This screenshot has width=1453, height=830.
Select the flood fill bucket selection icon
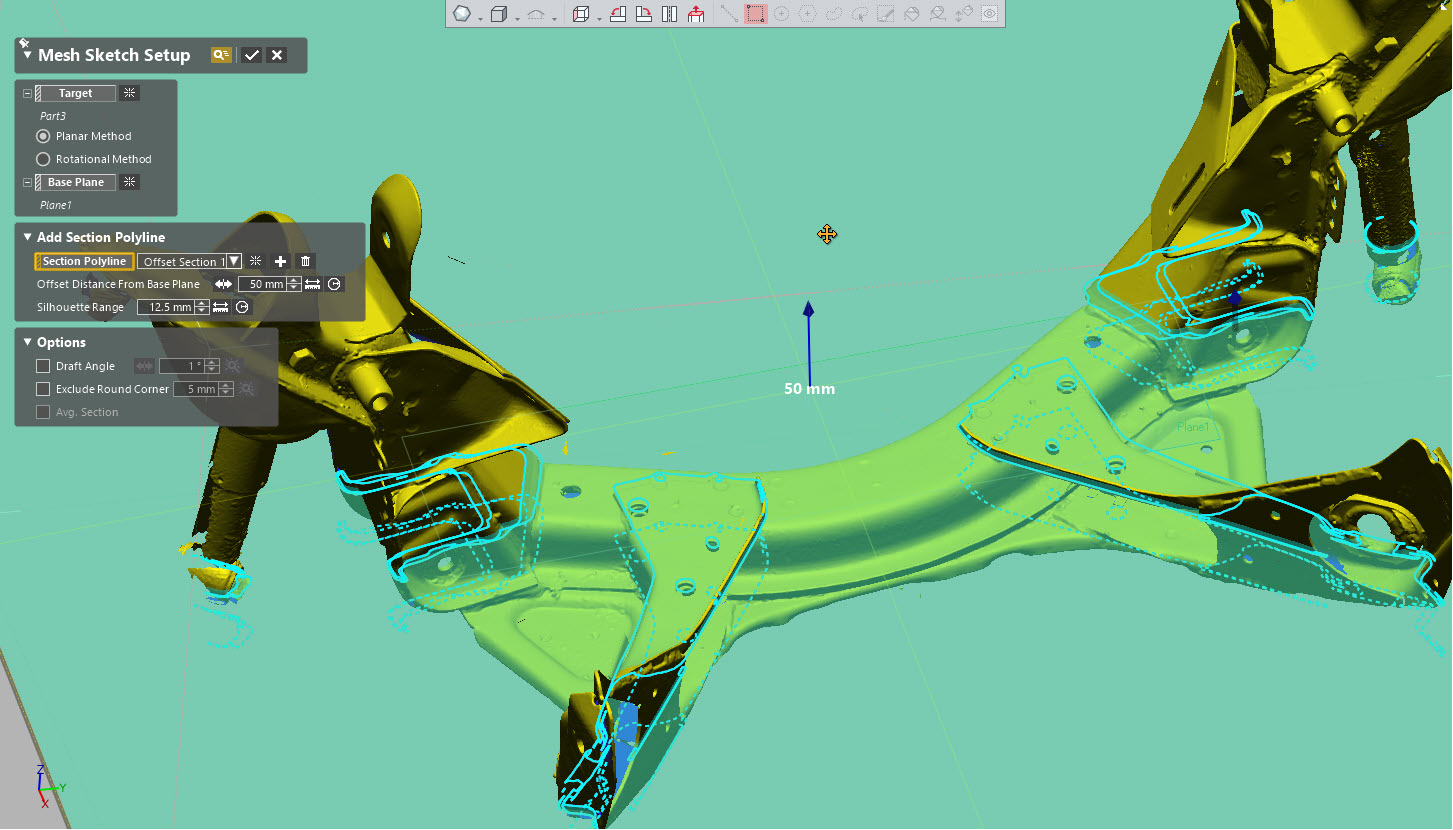click(x=911, y=14)
